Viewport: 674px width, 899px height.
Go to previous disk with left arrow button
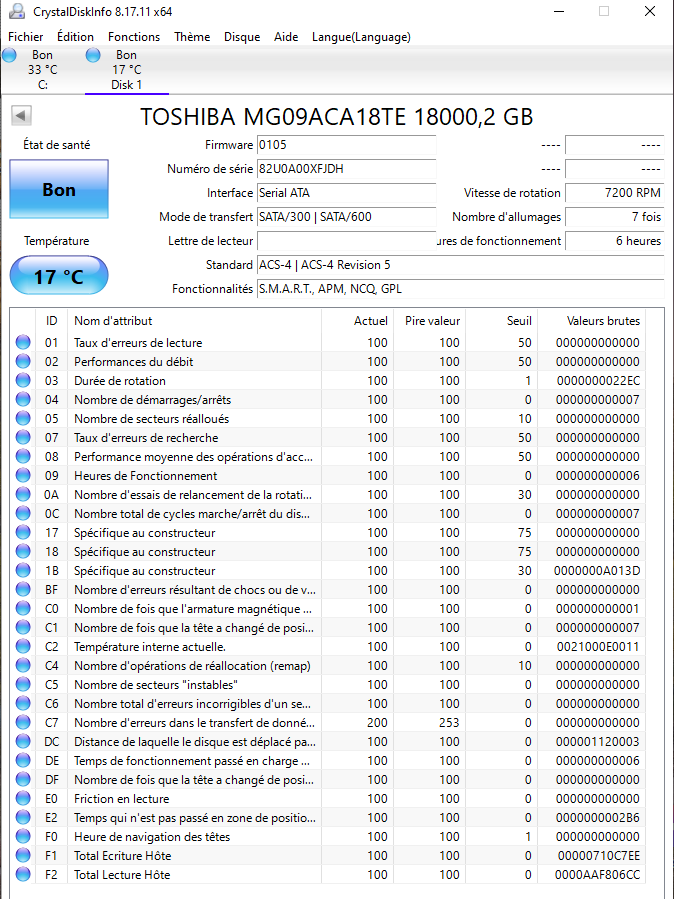tap(21, 115)
